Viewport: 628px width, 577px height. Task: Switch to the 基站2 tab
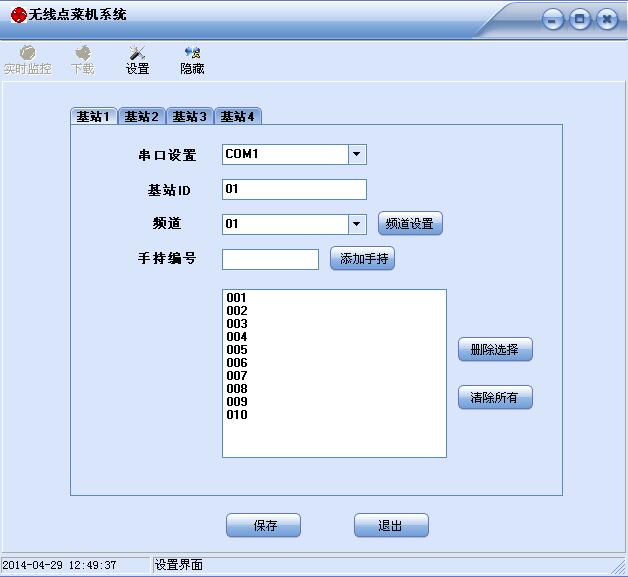click(x=142, y=117)
